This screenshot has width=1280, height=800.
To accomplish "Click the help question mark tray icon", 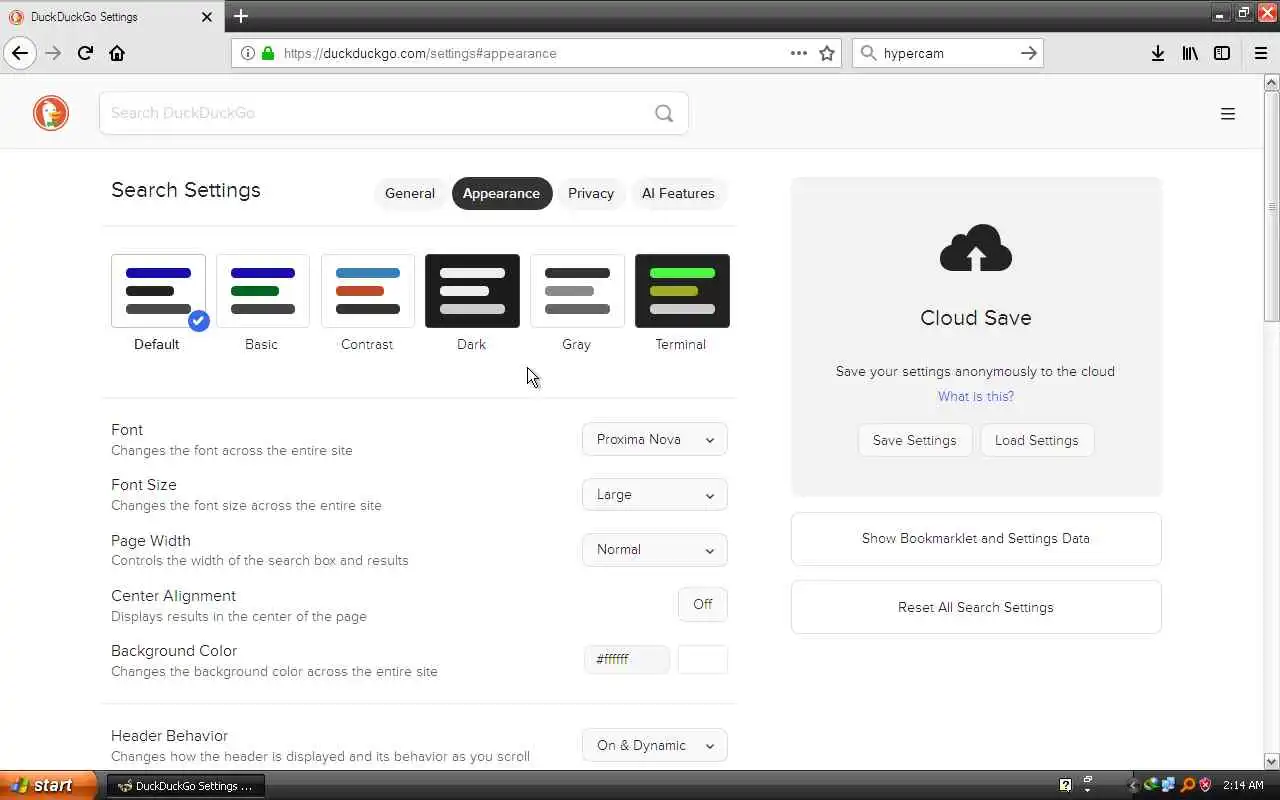I will tap(1066, 785).
